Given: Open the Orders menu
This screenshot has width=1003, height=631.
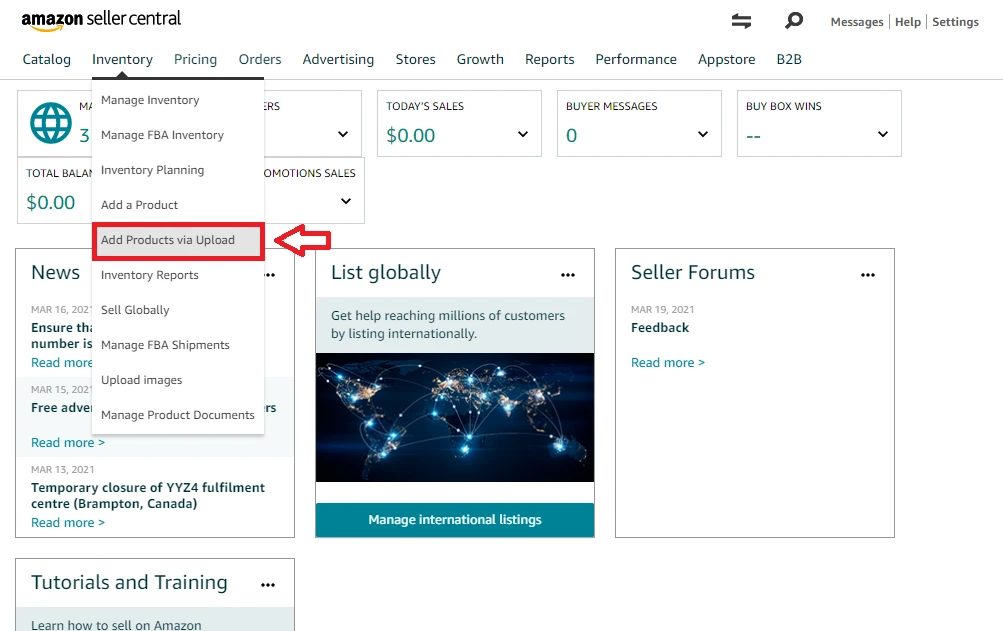Looking at the screenshot, I should [260, 60].
